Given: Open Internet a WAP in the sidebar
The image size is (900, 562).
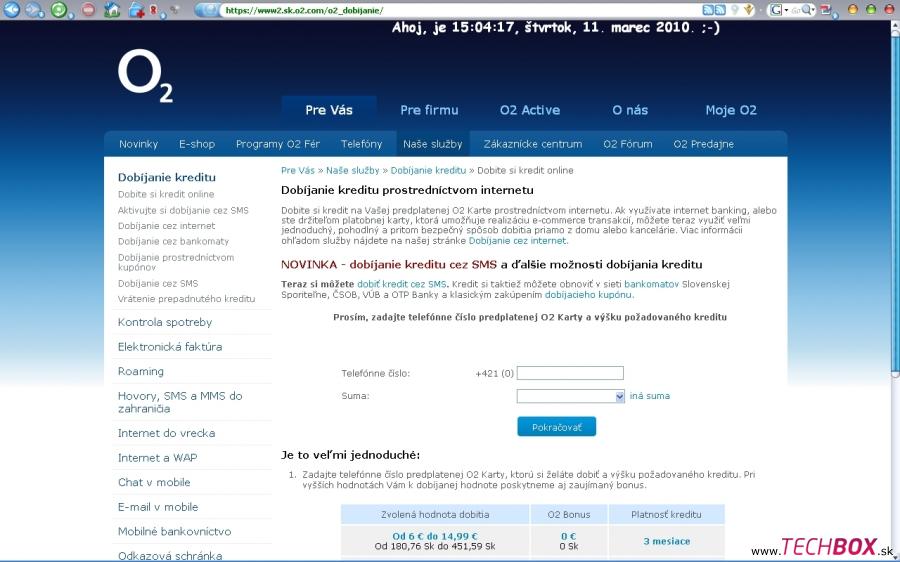Looking at the screenshot, I should (x=157, y=458).
